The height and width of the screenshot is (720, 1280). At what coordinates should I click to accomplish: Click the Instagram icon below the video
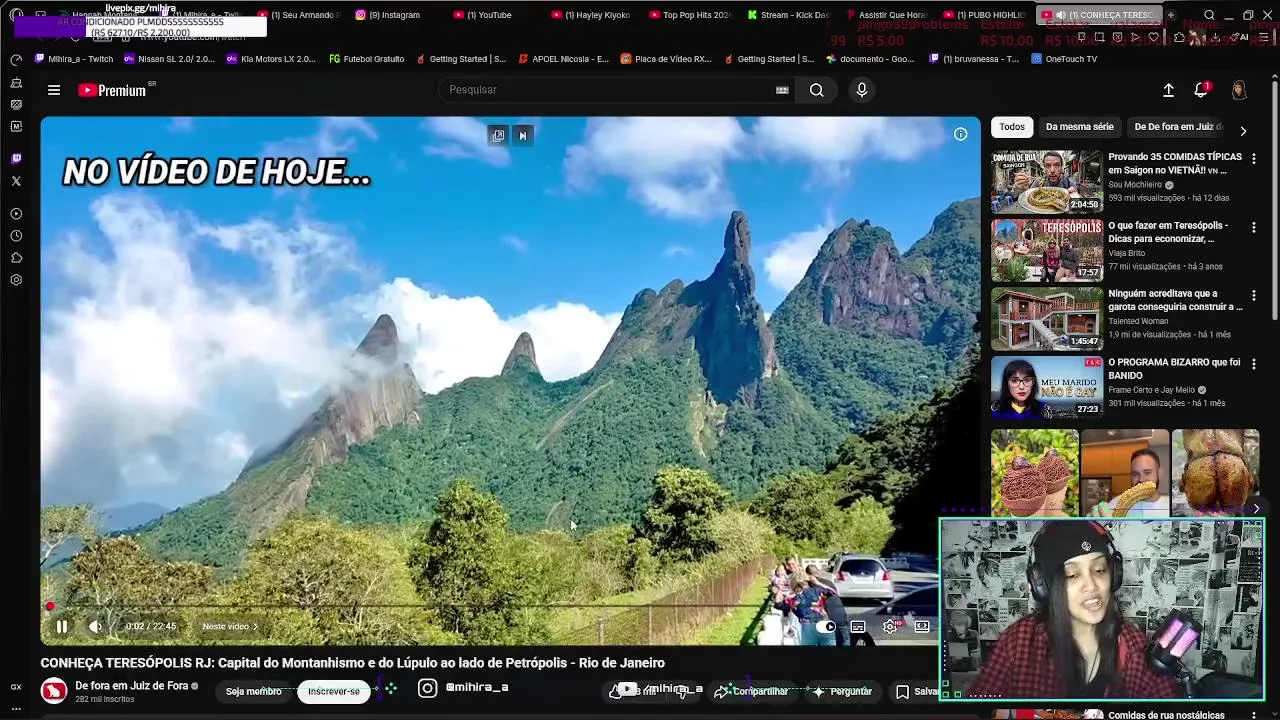(x=427, y=688)
